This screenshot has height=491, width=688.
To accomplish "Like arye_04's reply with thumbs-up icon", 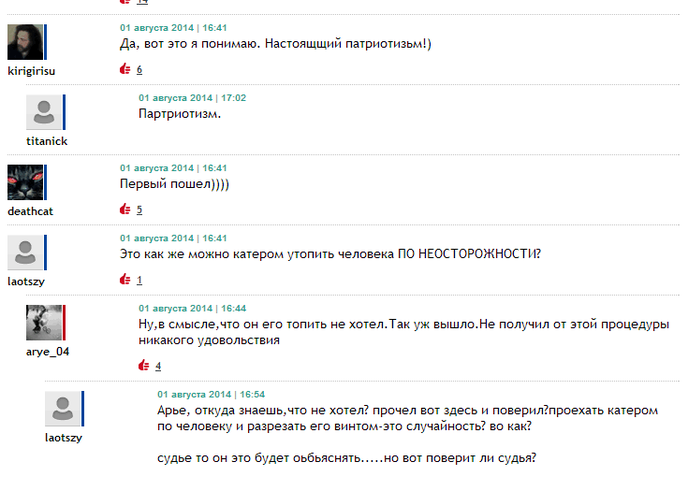I will pyautogui.click(x=144, y=366).
